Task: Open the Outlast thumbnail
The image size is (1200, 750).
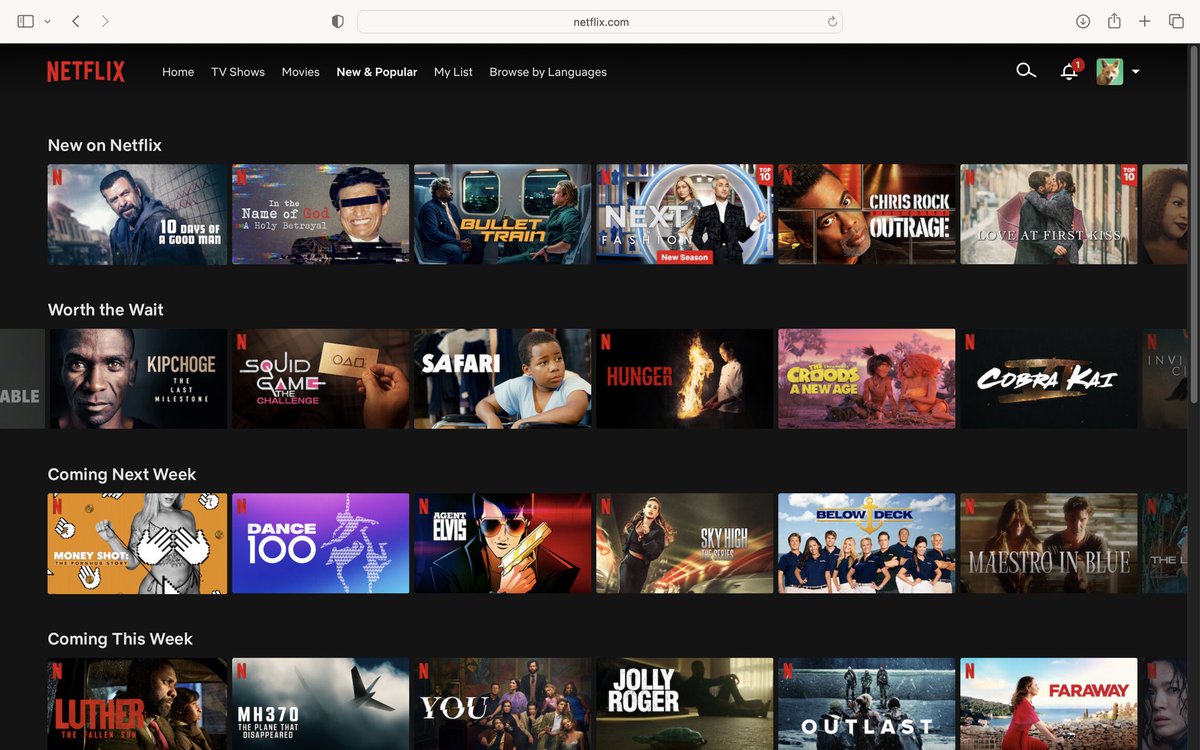Action: click(x=867, y=704)
